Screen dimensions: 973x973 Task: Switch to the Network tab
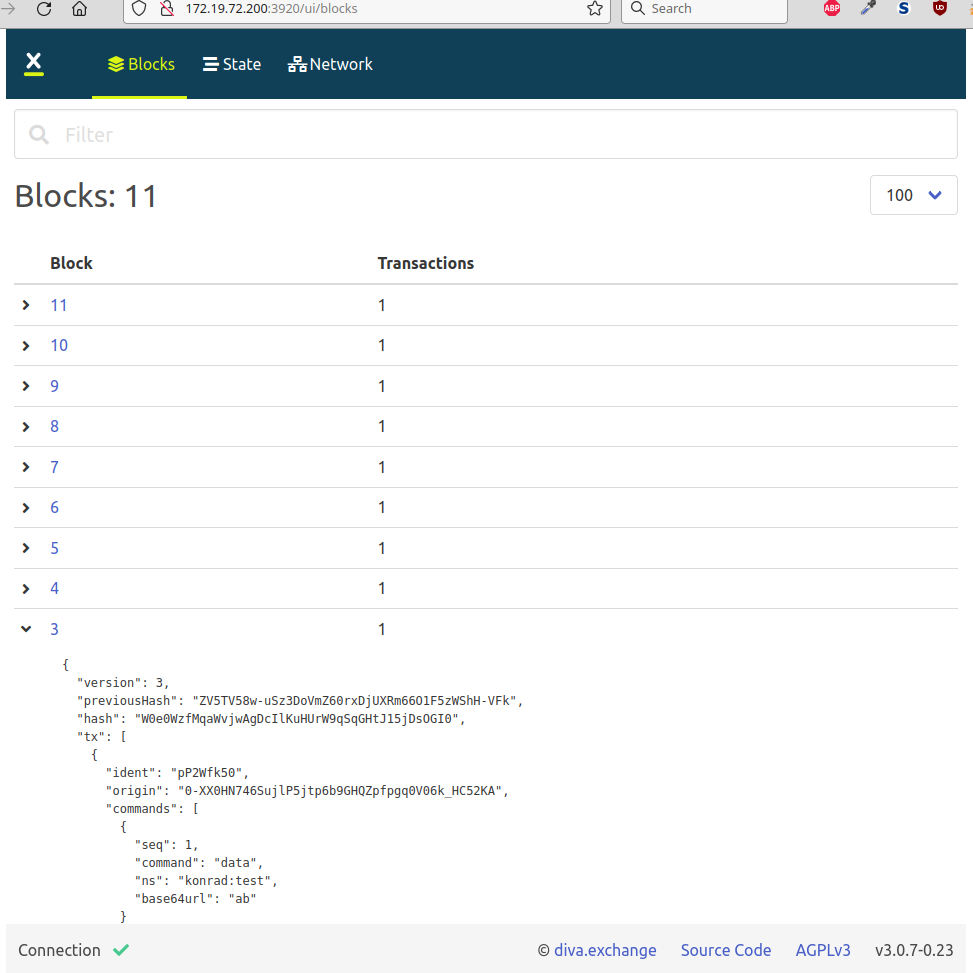[330, 65]
